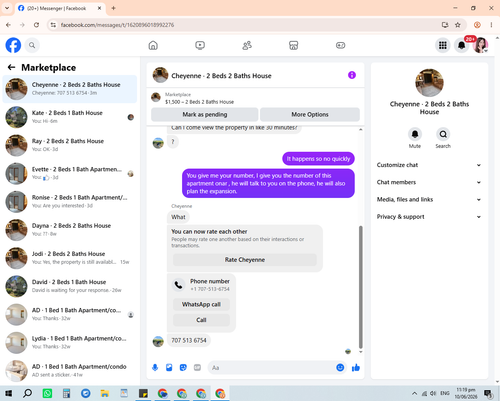Click Mark as pending button
The width and height of the screenshot is (500, 401).
(x=205, y=114)
